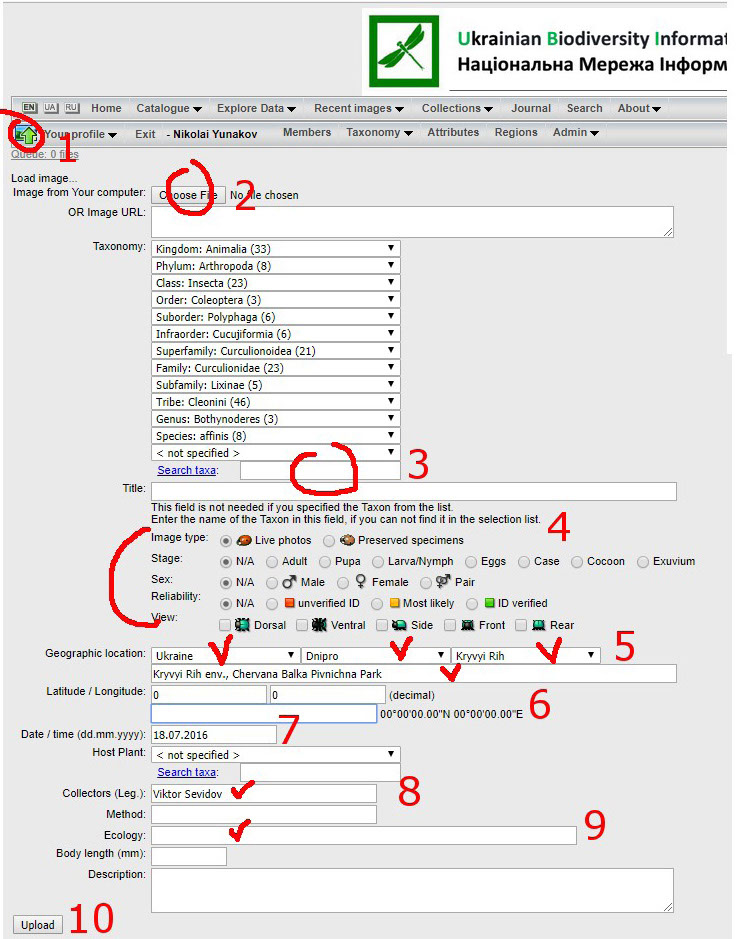Viewport: 736px width, 939px height.
Task: Check the Rear view checkbox
Action: (521, 625)
